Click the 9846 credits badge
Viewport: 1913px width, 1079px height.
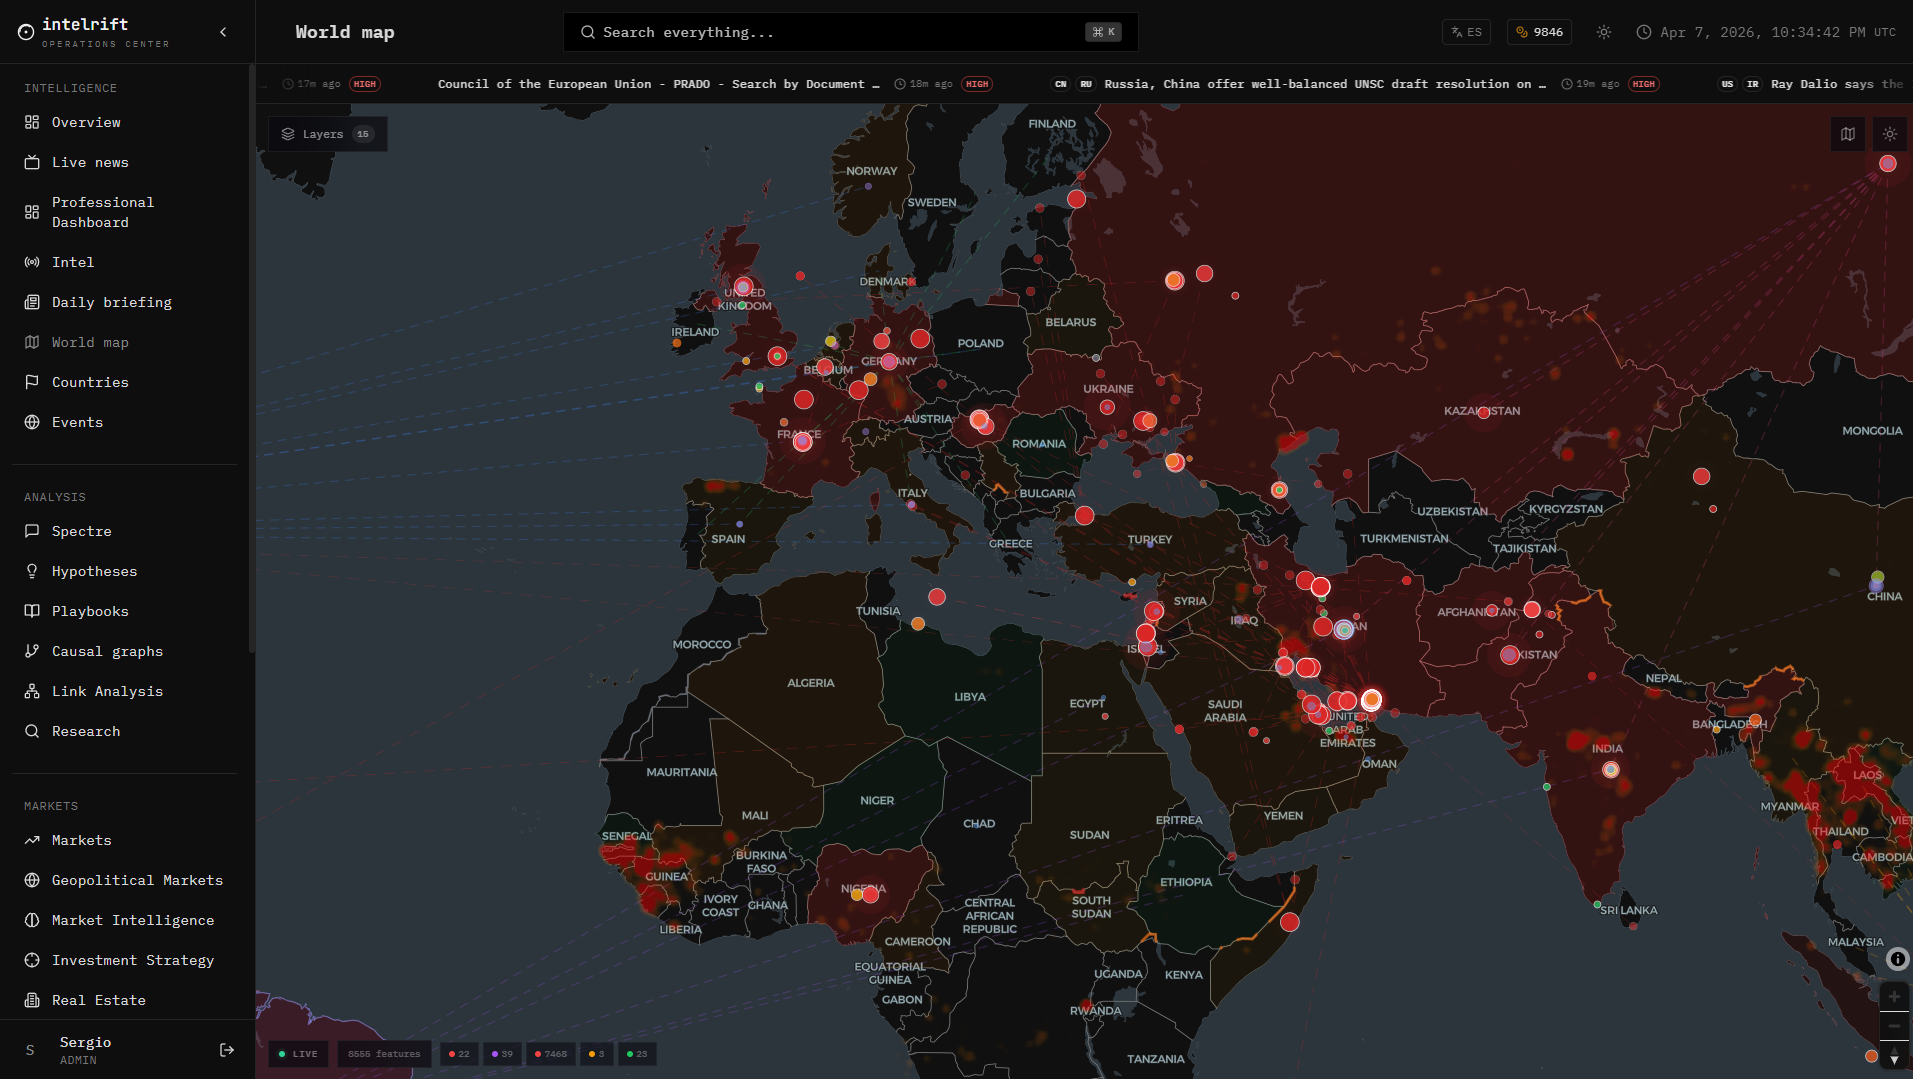pyautogui.click(x=1539, y=32)
